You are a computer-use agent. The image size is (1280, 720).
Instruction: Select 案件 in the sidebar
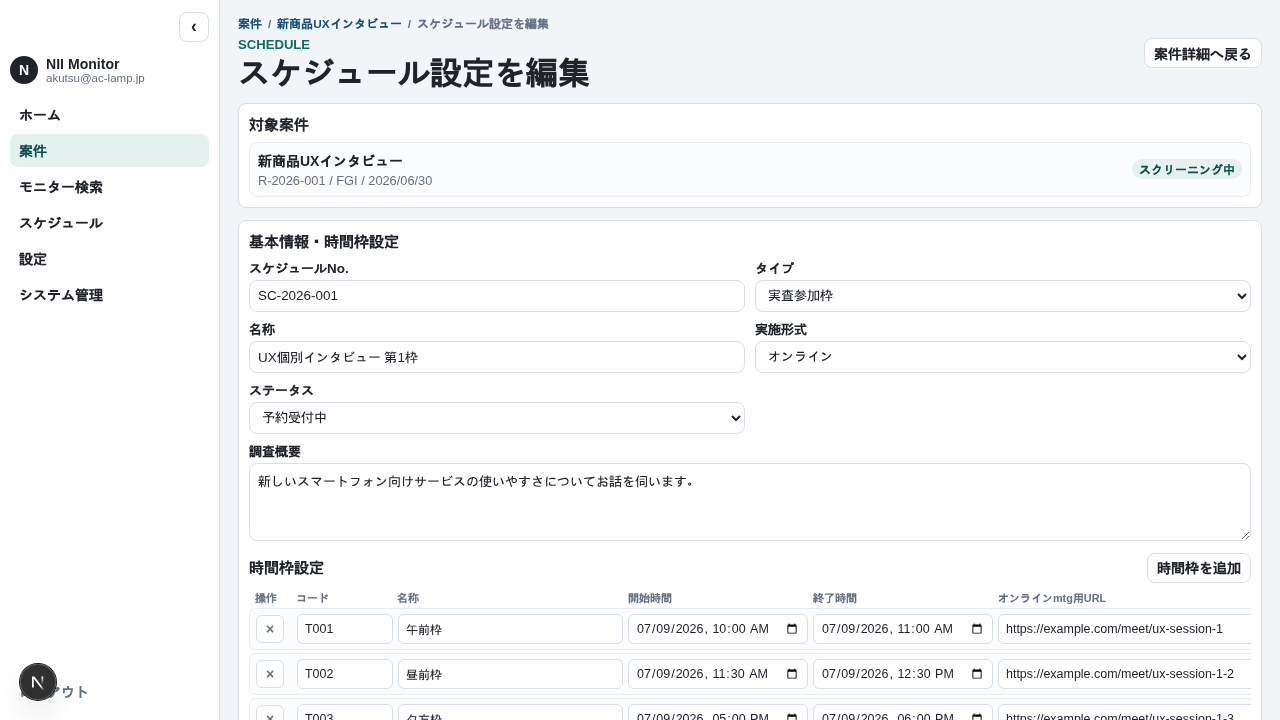[x=110, y=151]
